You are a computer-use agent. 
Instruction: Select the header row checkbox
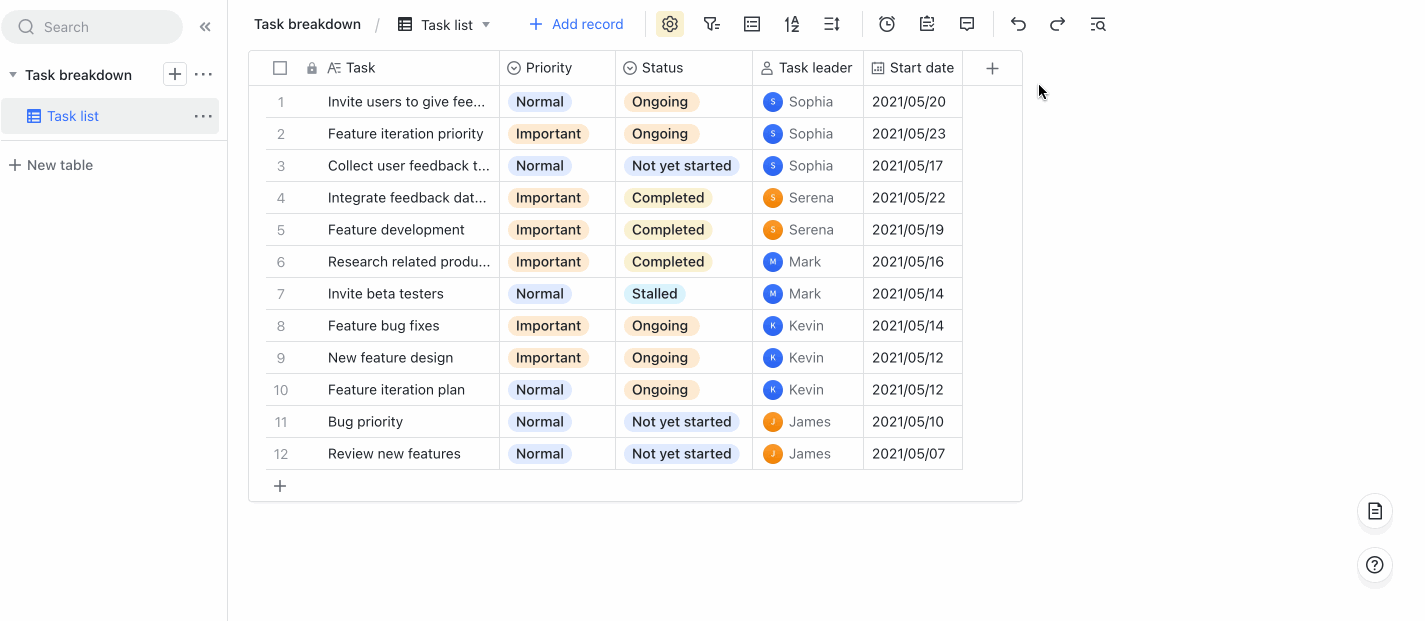[x=281, y=67]
